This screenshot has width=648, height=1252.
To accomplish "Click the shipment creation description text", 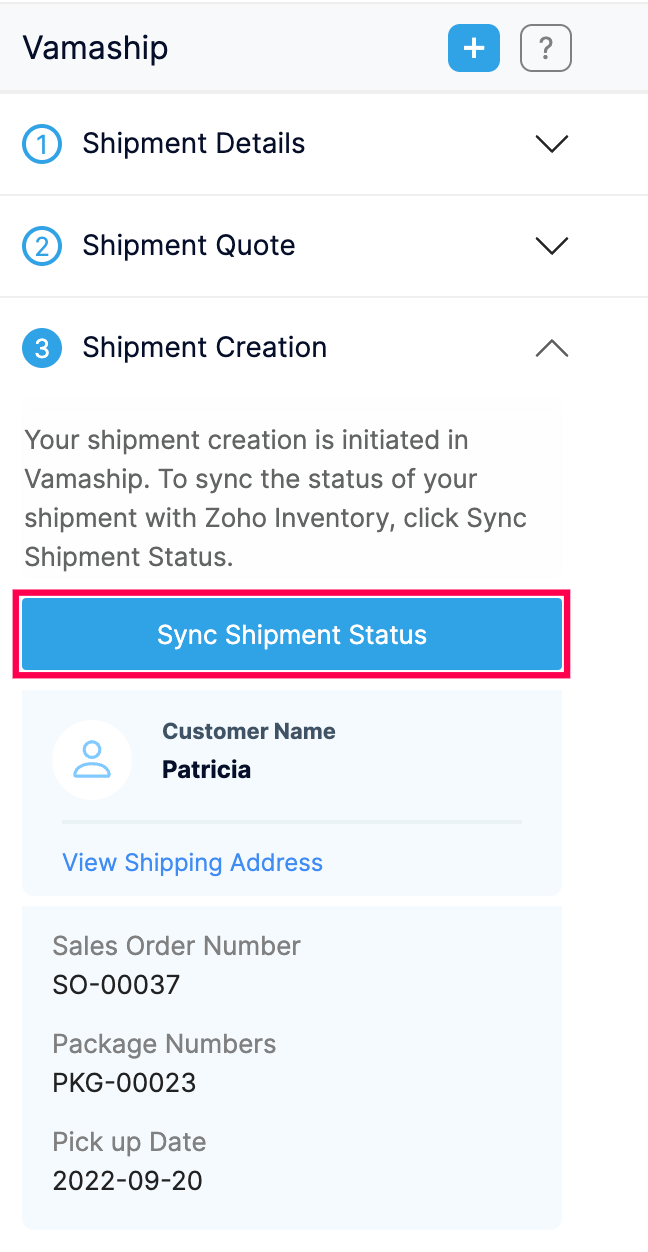I will click(x=275, y=498).
